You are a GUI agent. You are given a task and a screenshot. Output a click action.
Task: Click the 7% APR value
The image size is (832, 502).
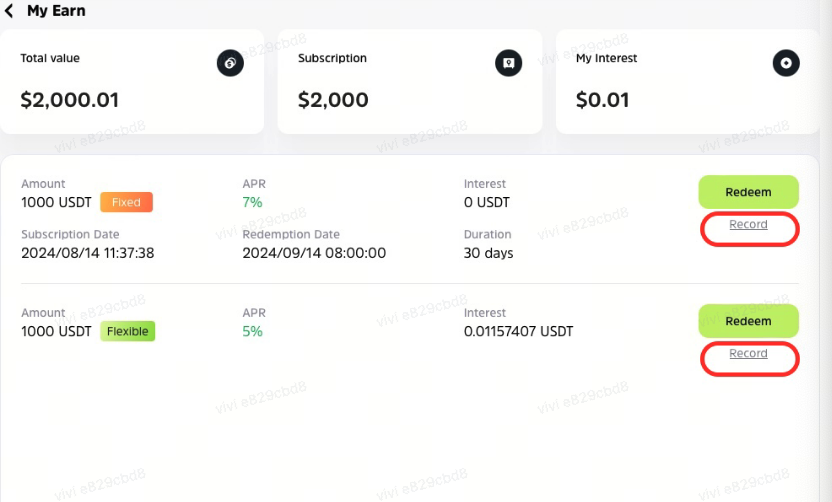tap(252, 202)
